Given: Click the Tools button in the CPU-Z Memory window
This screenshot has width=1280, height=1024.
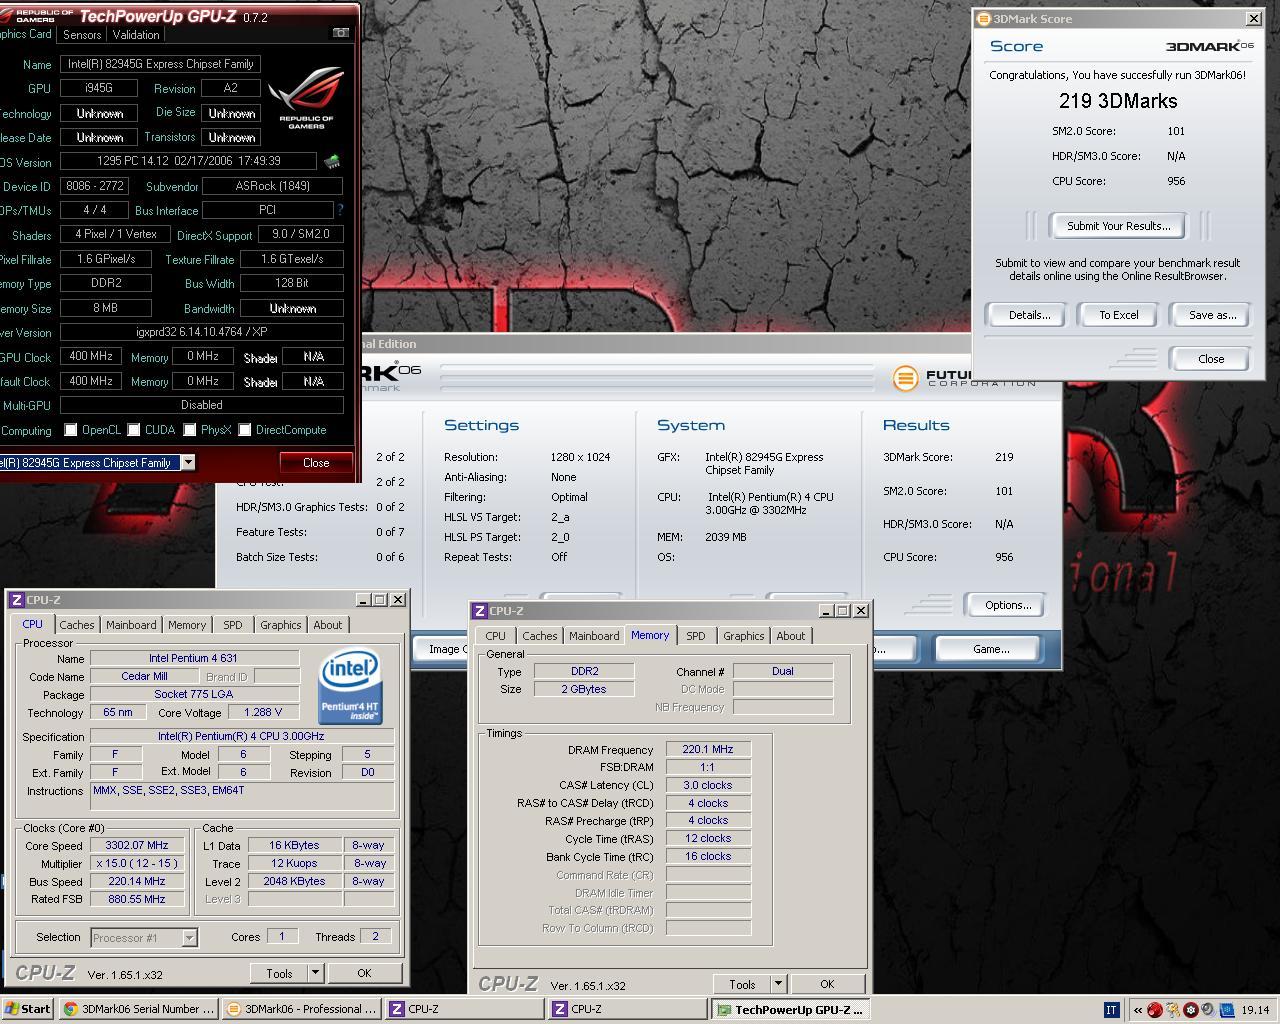Looking at the screenshot, I should [742, 984].
